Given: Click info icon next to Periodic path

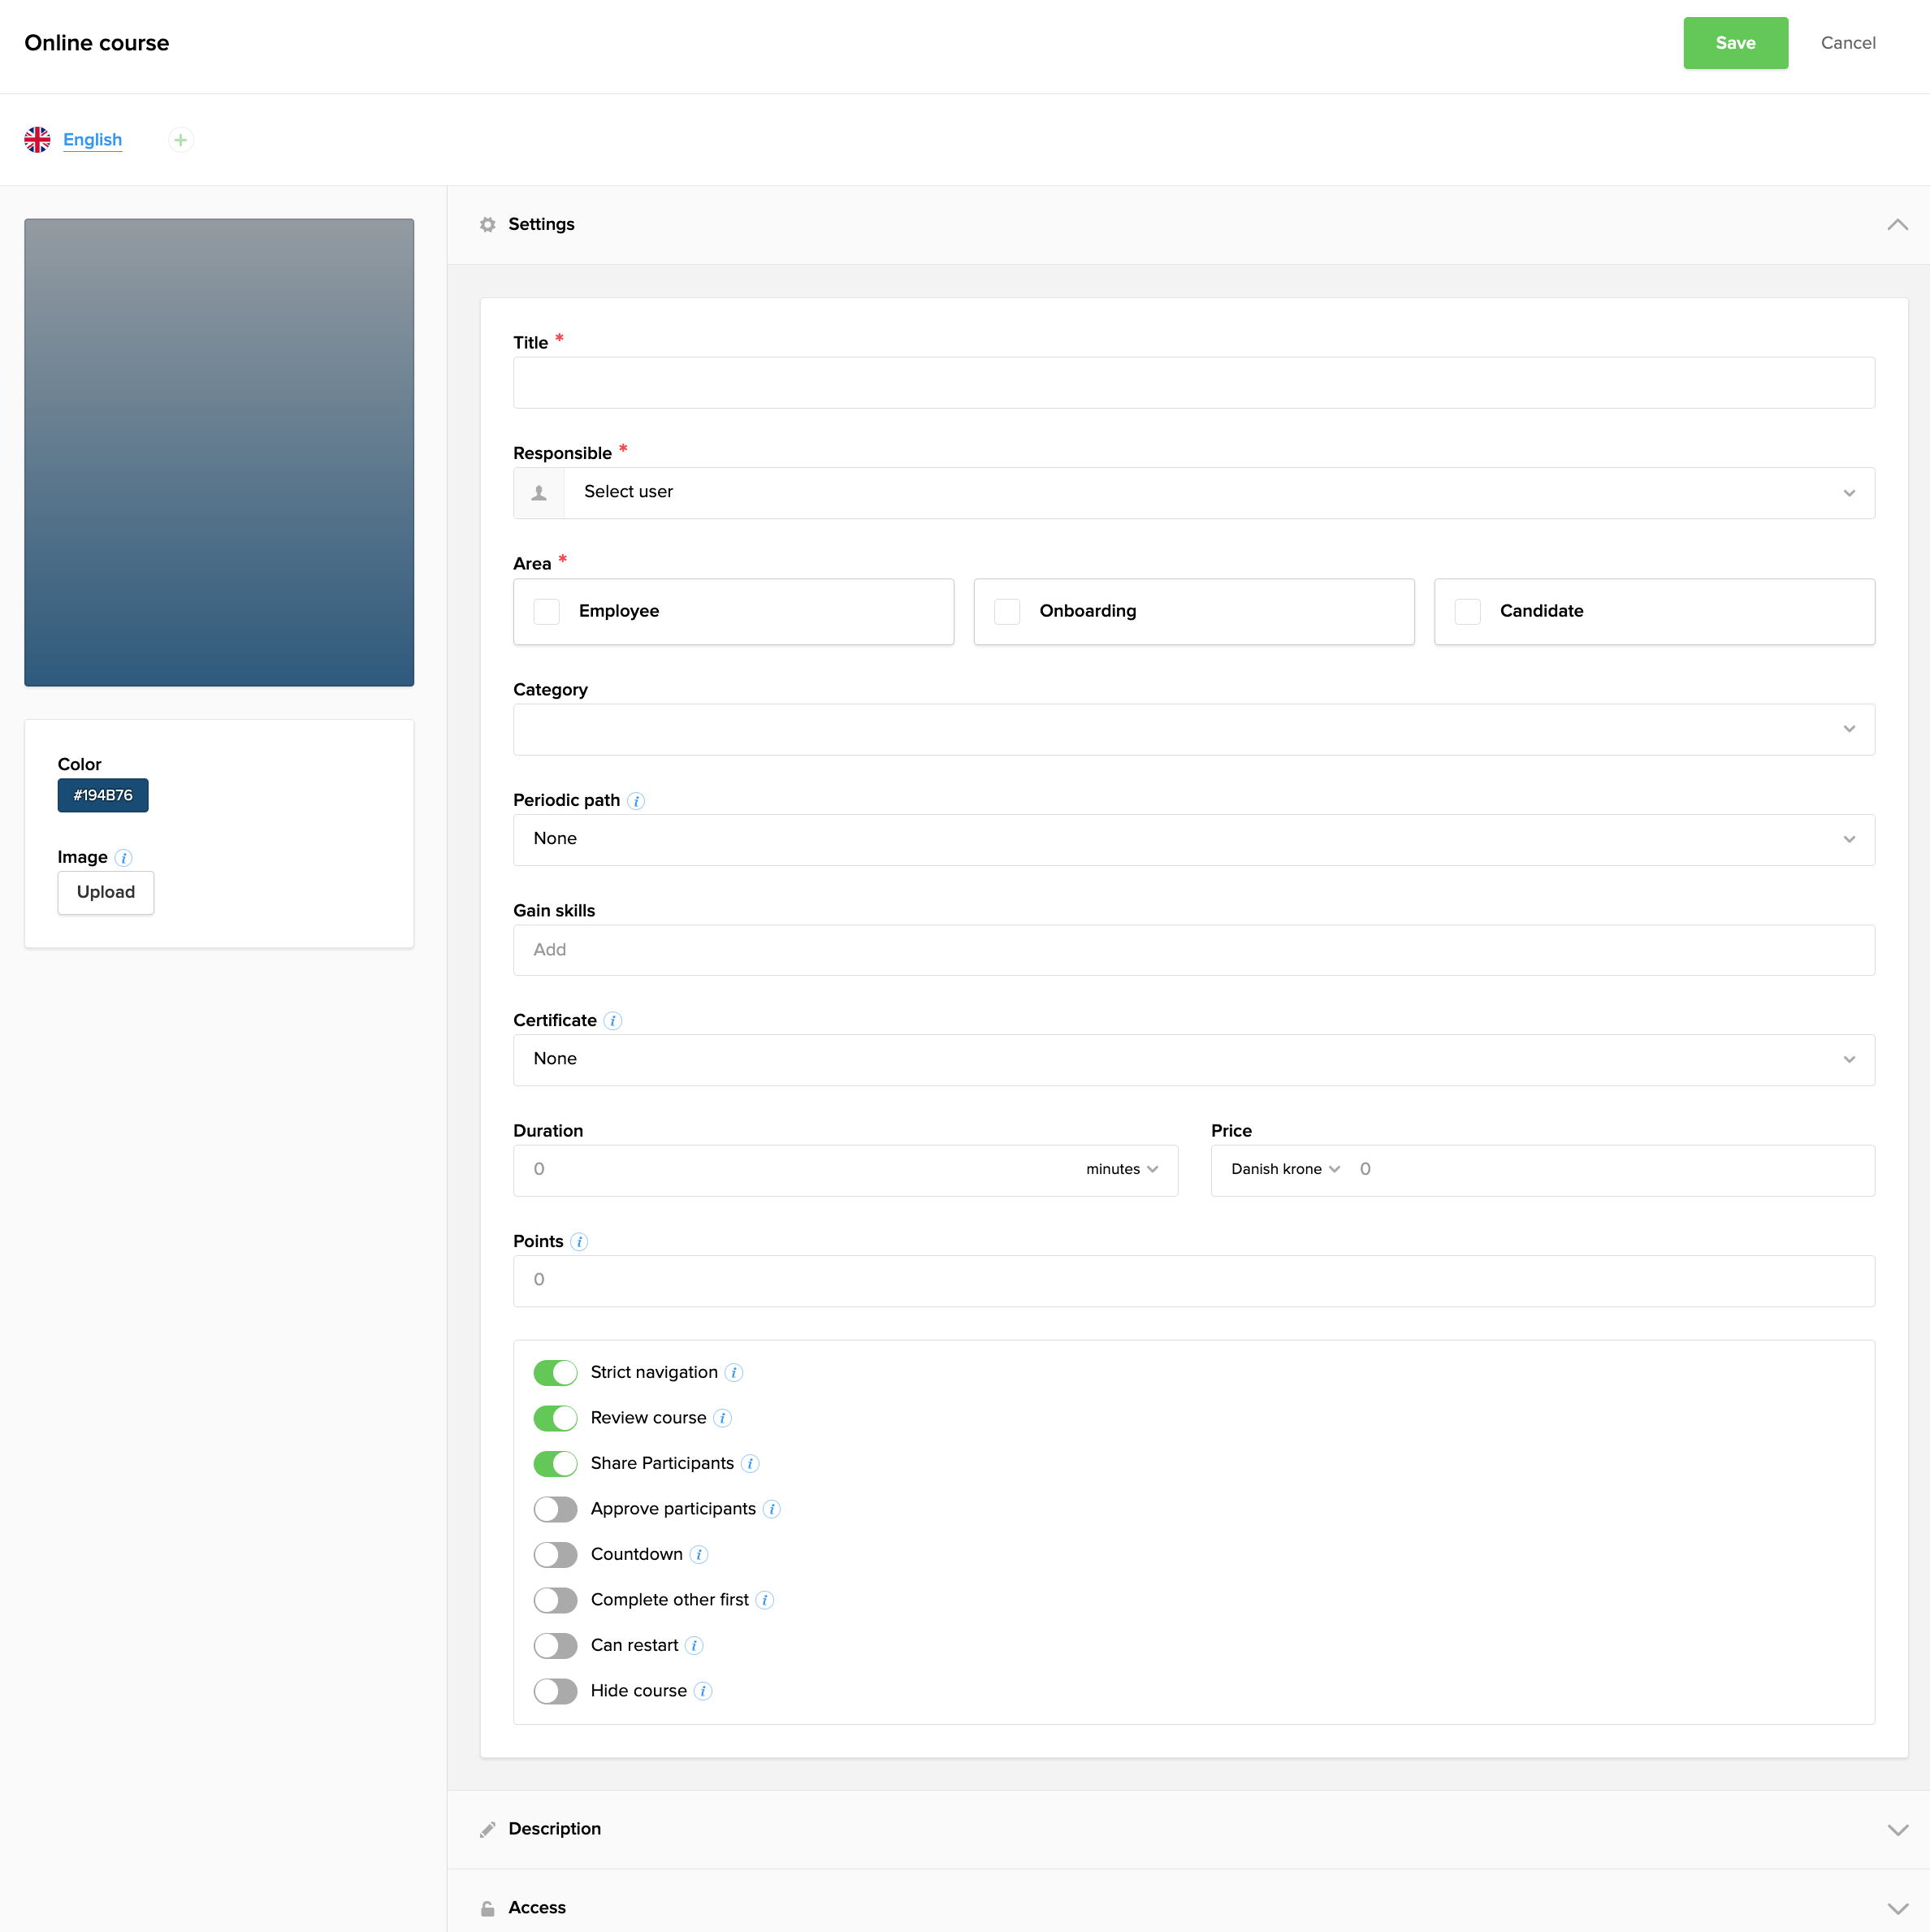Looking at the screenshot, I should click(x=636, y=801).
